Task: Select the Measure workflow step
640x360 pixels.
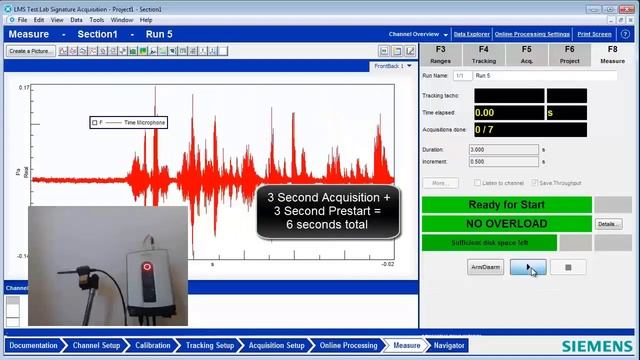Action: (x=407, y=345)
